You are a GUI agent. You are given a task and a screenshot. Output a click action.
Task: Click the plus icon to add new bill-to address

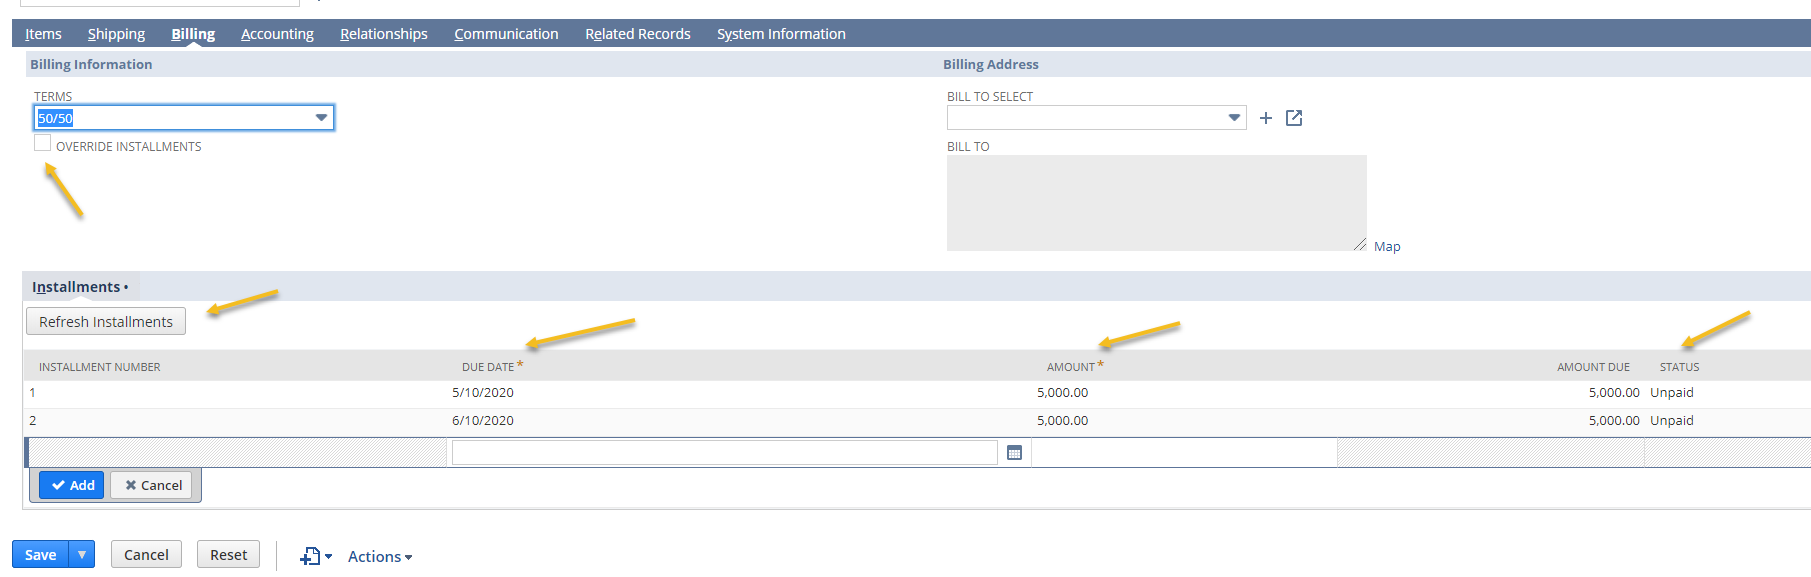point(1265,118)
